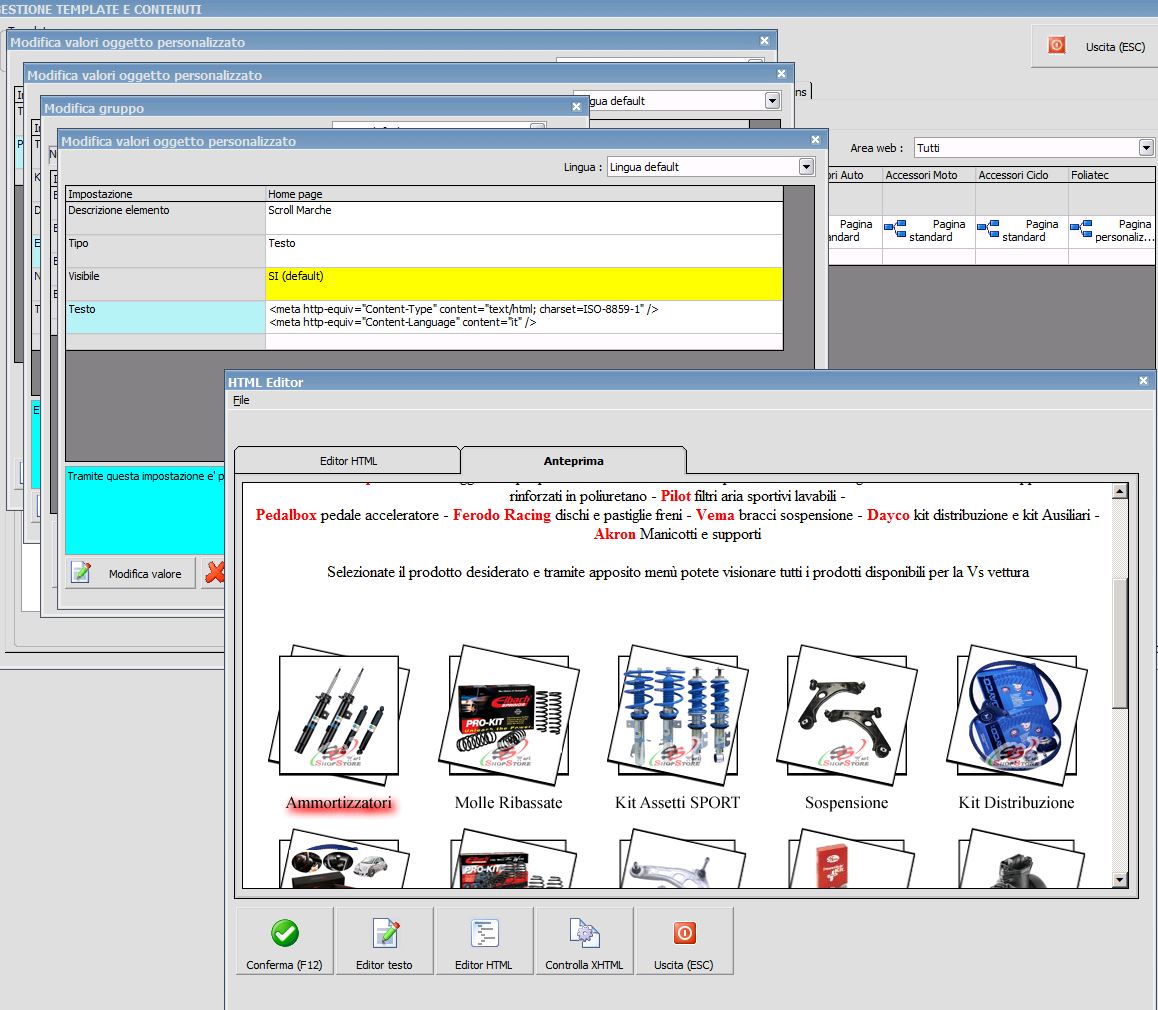This screenshot has height=1010, width=1158.
Task: Click the Editor HTML icon in bottom toolbar
Action: pos(484,934)
